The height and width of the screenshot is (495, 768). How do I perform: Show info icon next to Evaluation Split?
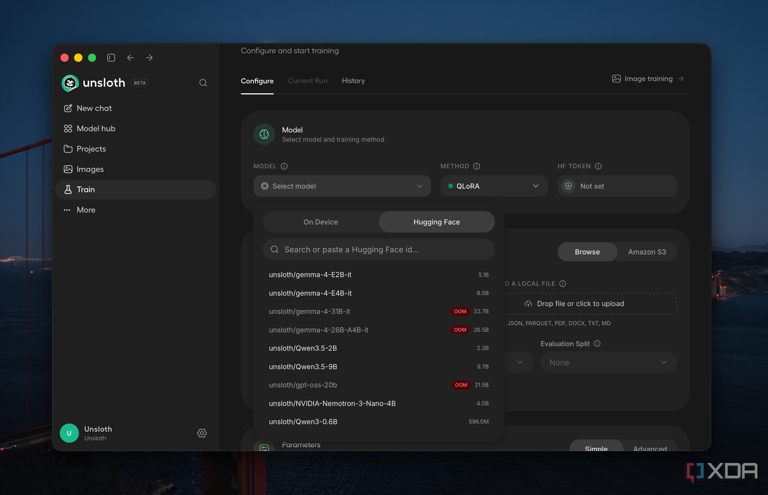coord(597,344)
